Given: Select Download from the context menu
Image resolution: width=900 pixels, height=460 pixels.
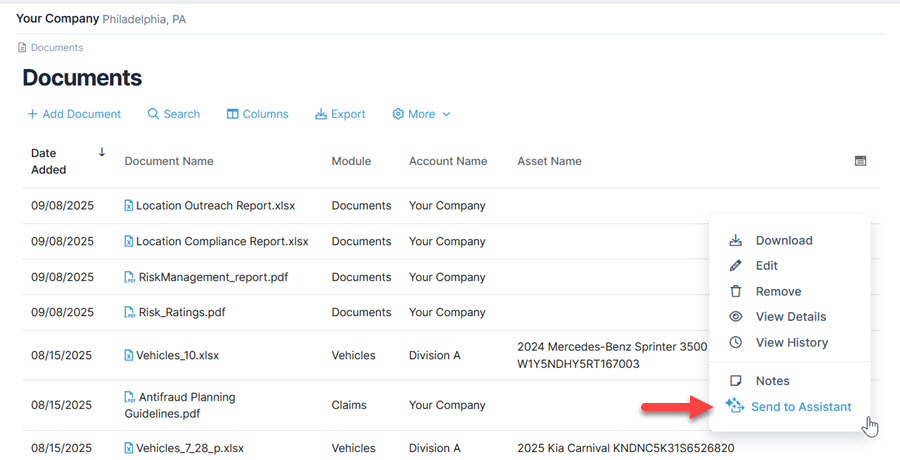Looking at the screenshot, I should click(x=783, y=240).
